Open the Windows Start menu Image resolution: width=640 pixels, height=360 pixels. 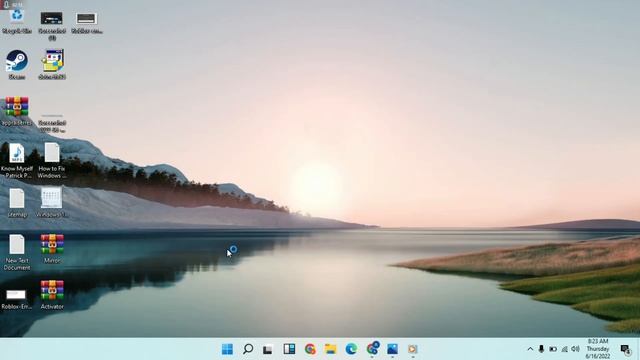[227, 349]
